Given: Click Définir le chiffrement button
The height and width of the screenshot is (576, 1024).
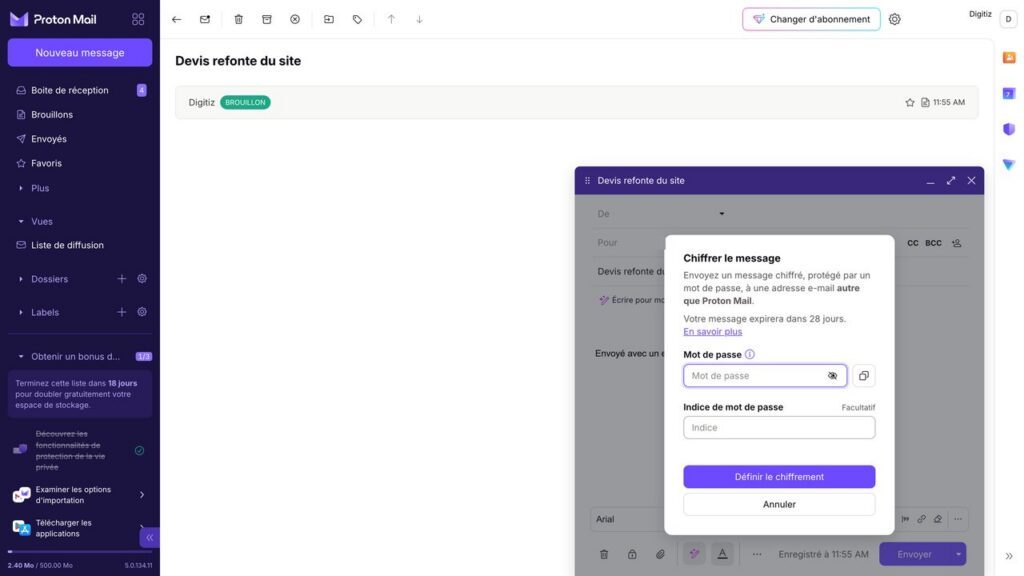Looking at the screenshot, I should pos(779,477).
